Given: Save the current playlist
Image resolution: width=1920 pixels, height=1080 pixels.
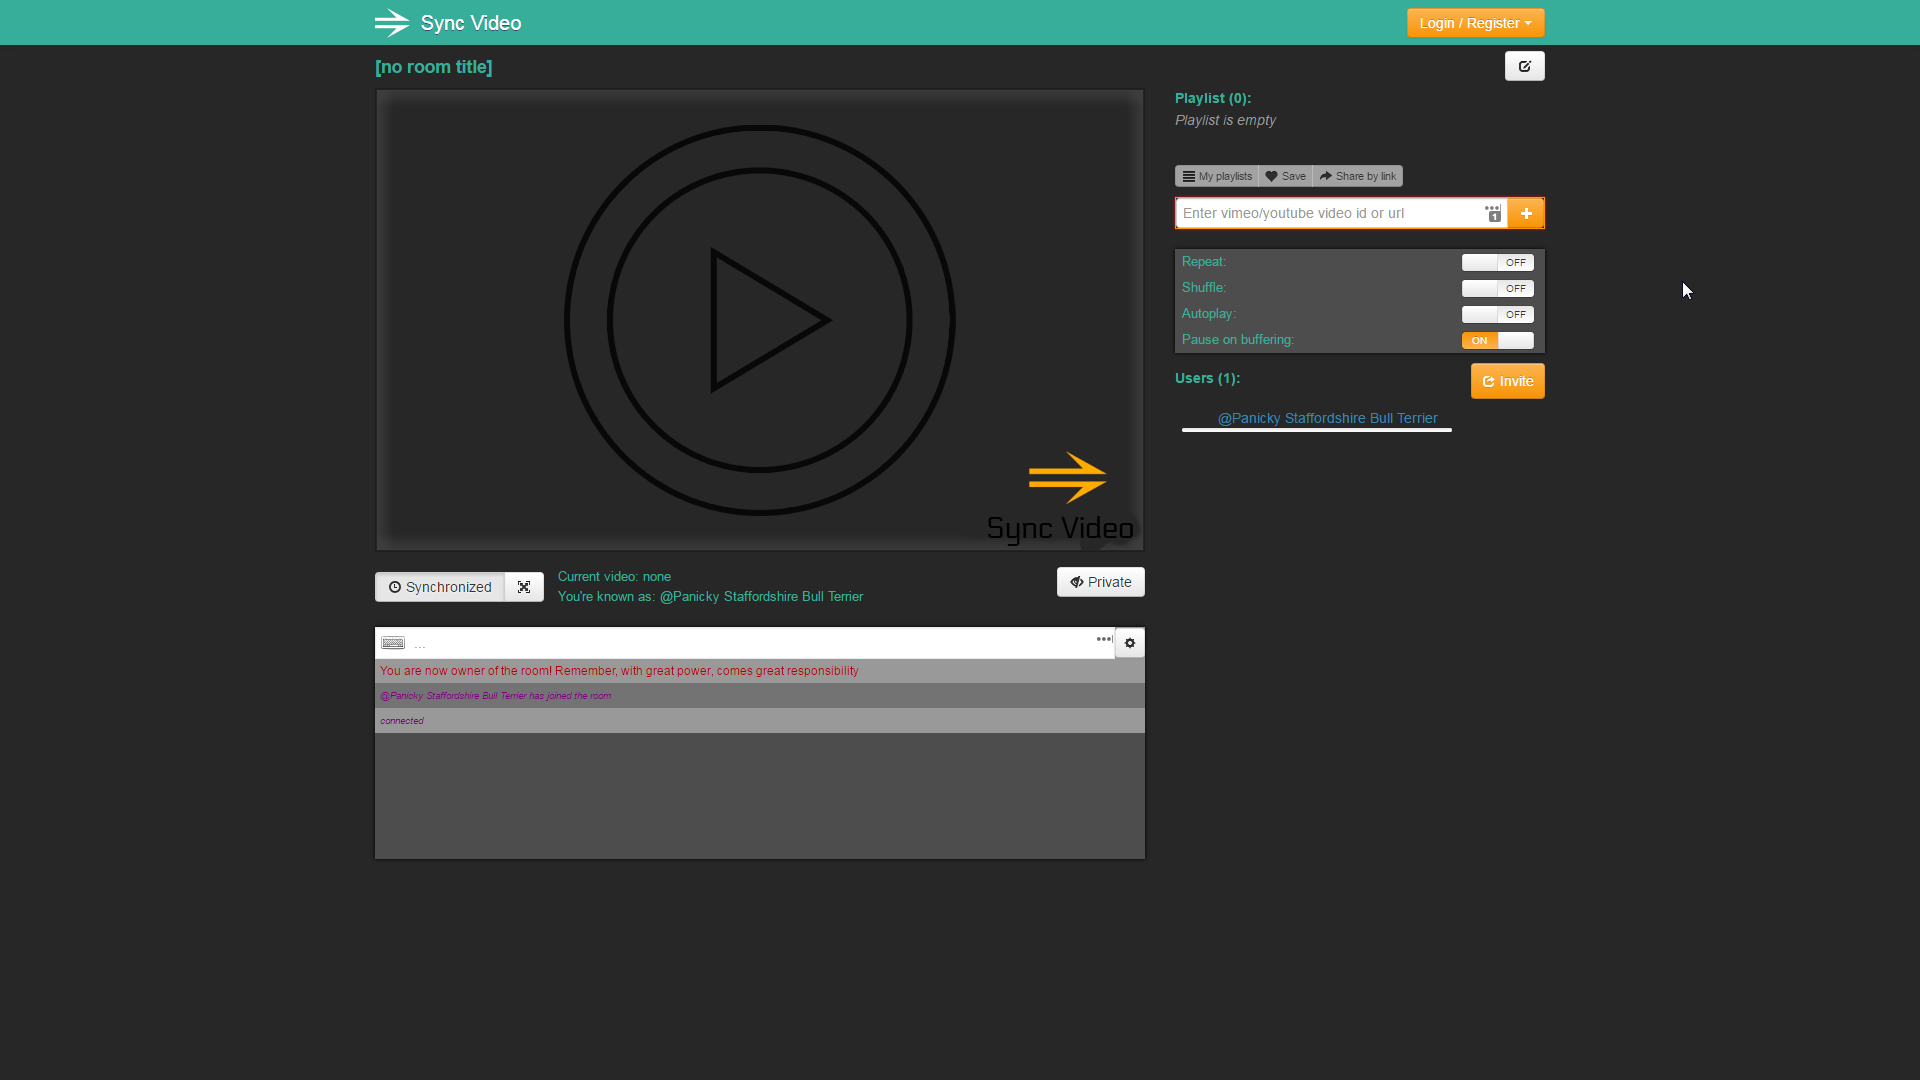Looking at the screenshot, I should 1286,176.
